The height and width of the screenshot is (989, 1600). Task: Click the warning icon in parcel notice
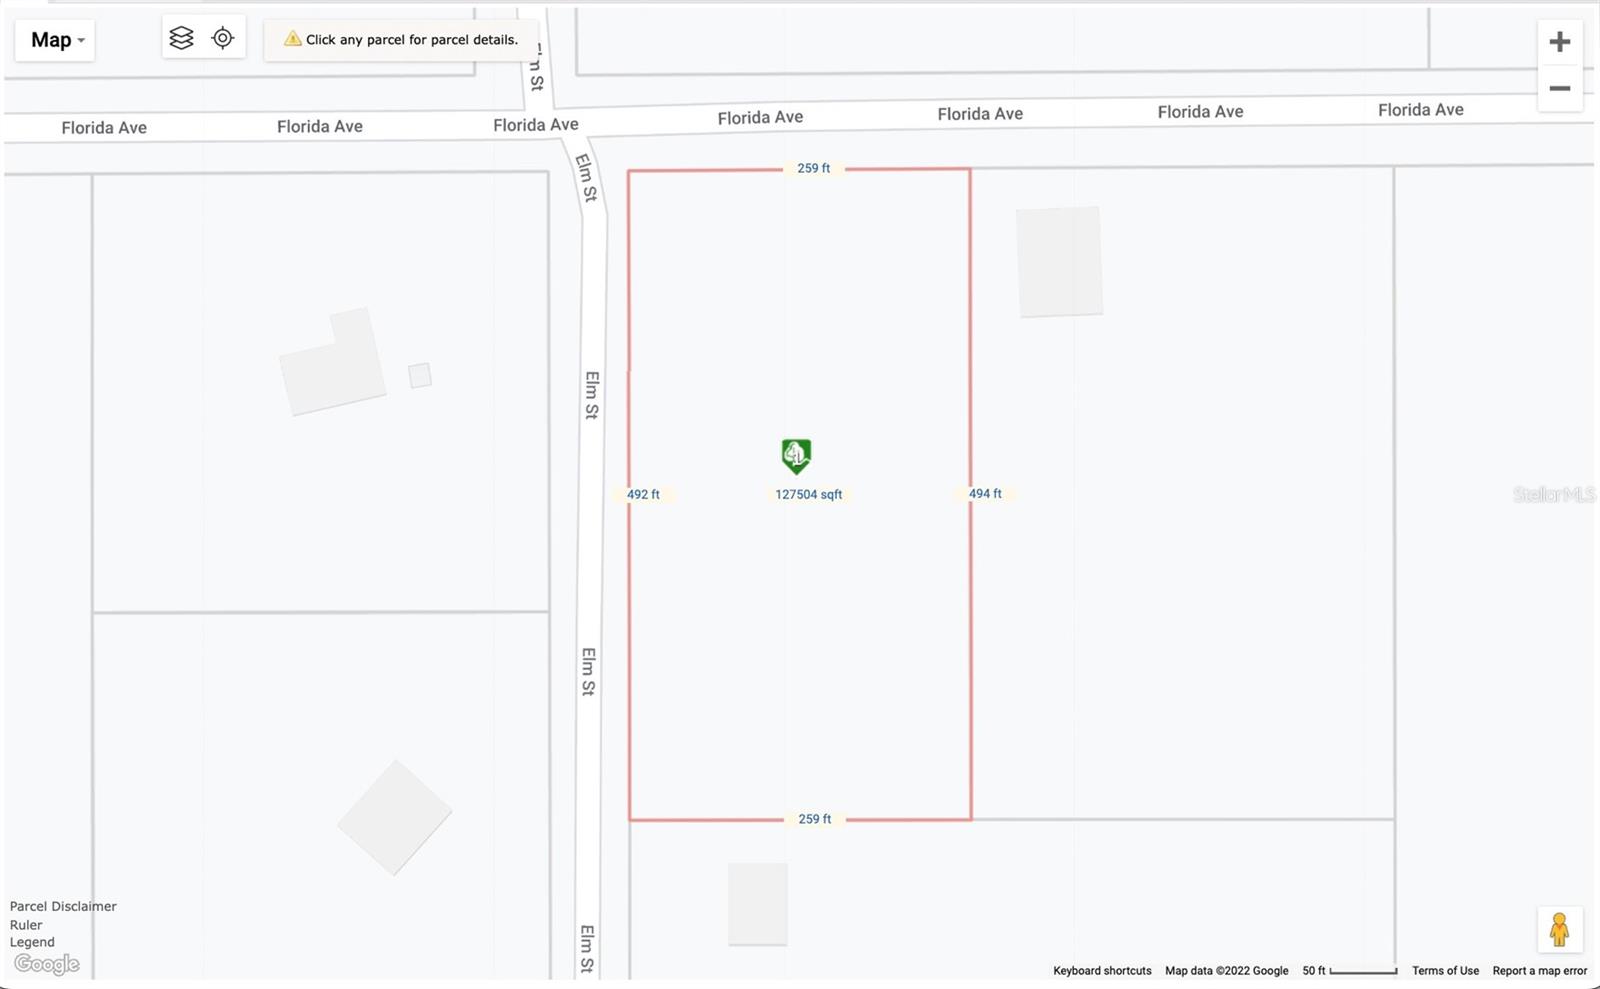(292, 39)
